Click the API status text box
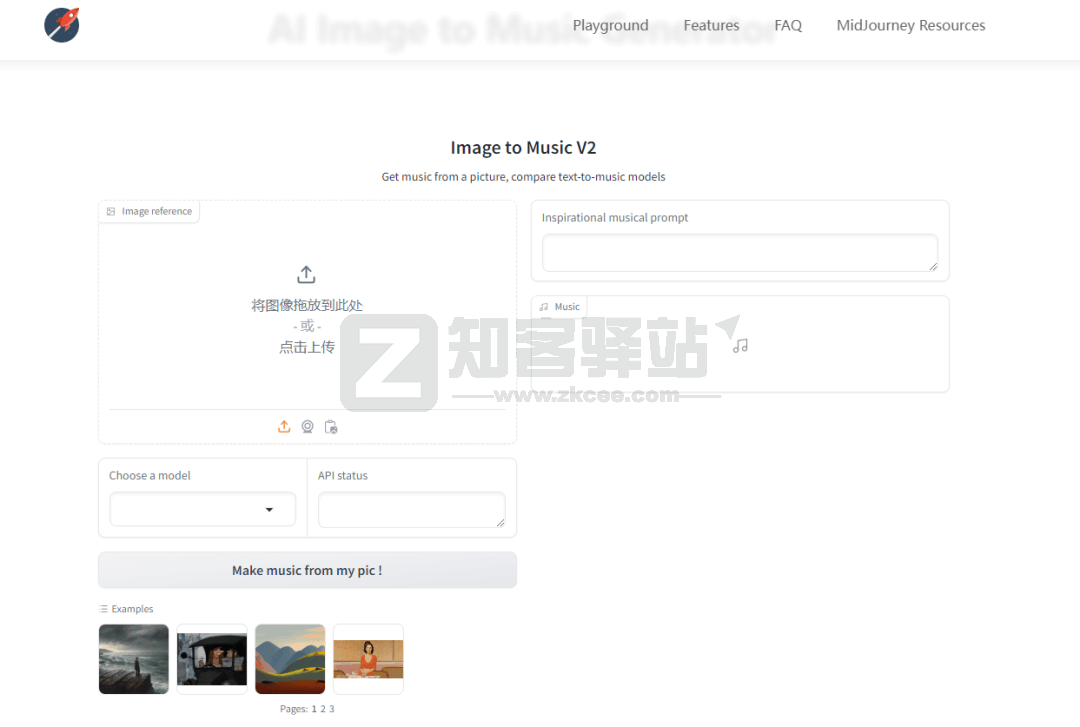The height and width of the screenshot is (727, 1080). coord(411,509)
